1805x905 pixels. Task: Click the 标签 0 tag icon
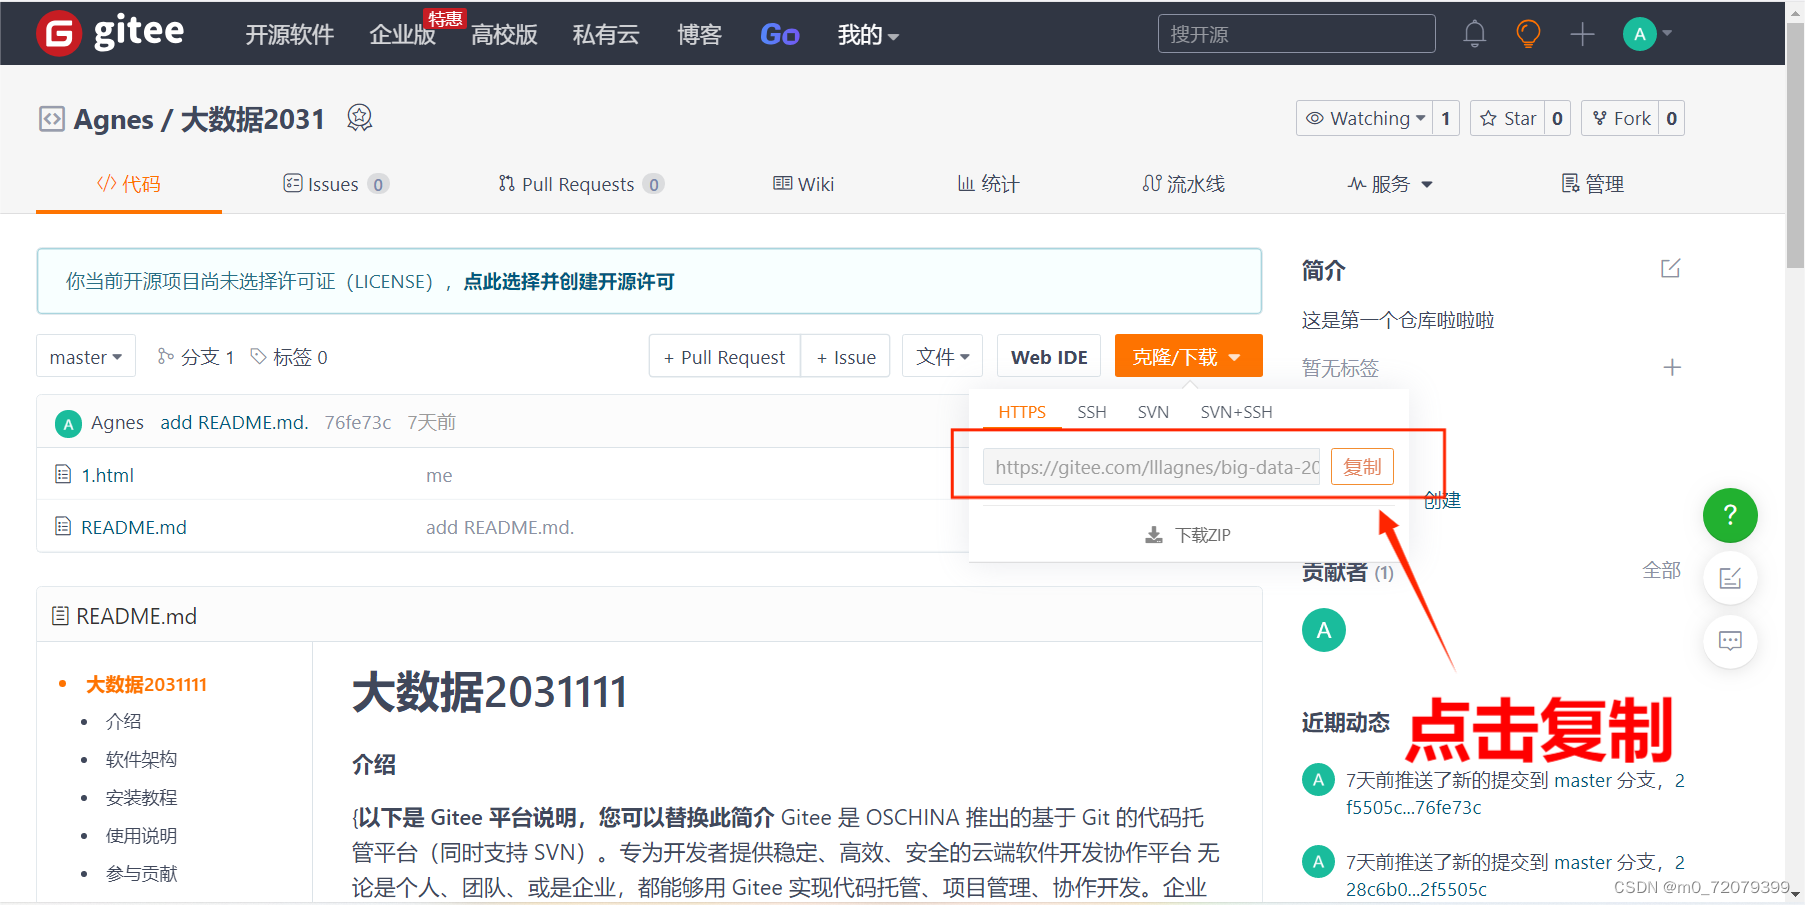tap(258, 356)
